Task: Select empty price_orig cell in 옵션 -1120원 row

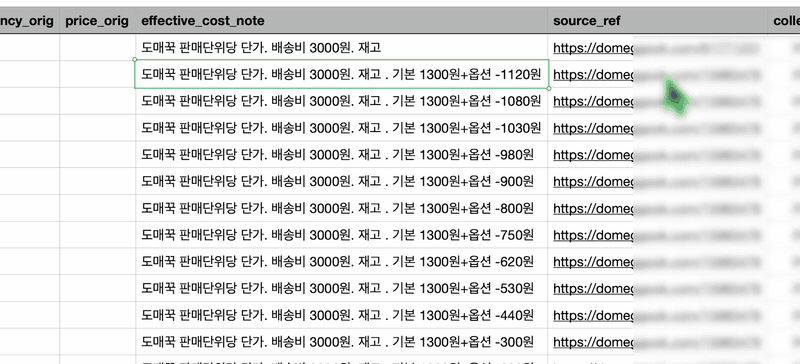Action: pyautogui.click(x=97, y=74)
